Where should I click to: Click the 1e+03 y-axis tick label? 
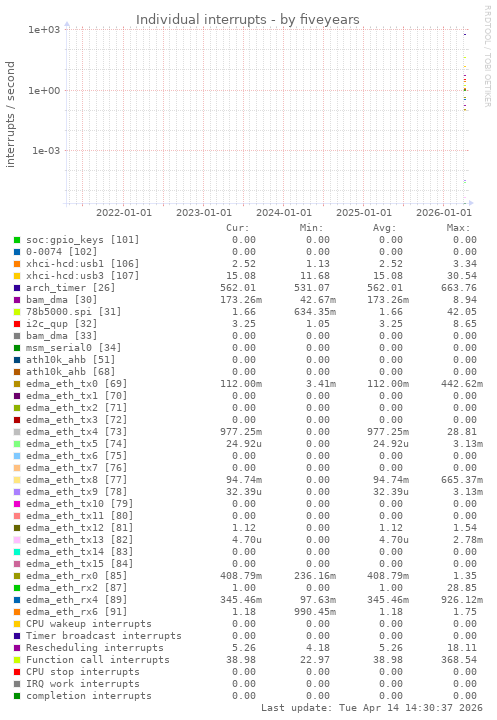click(44, 30)
